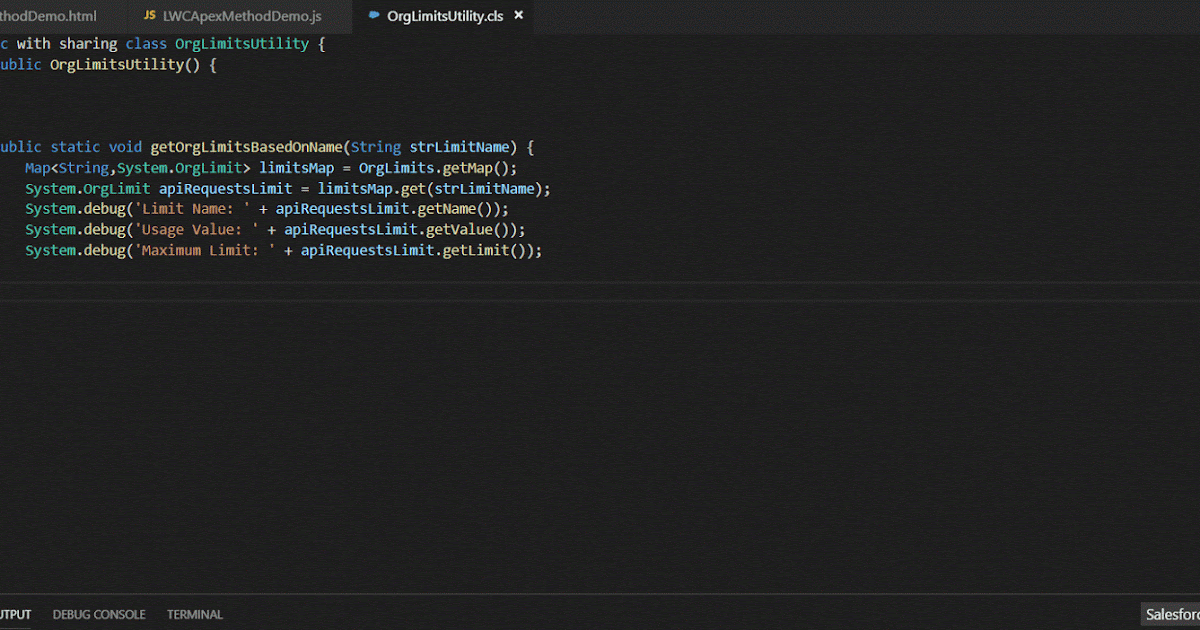
Task: Click the strLimitName parameter in method signature
Action: (460, 147)
